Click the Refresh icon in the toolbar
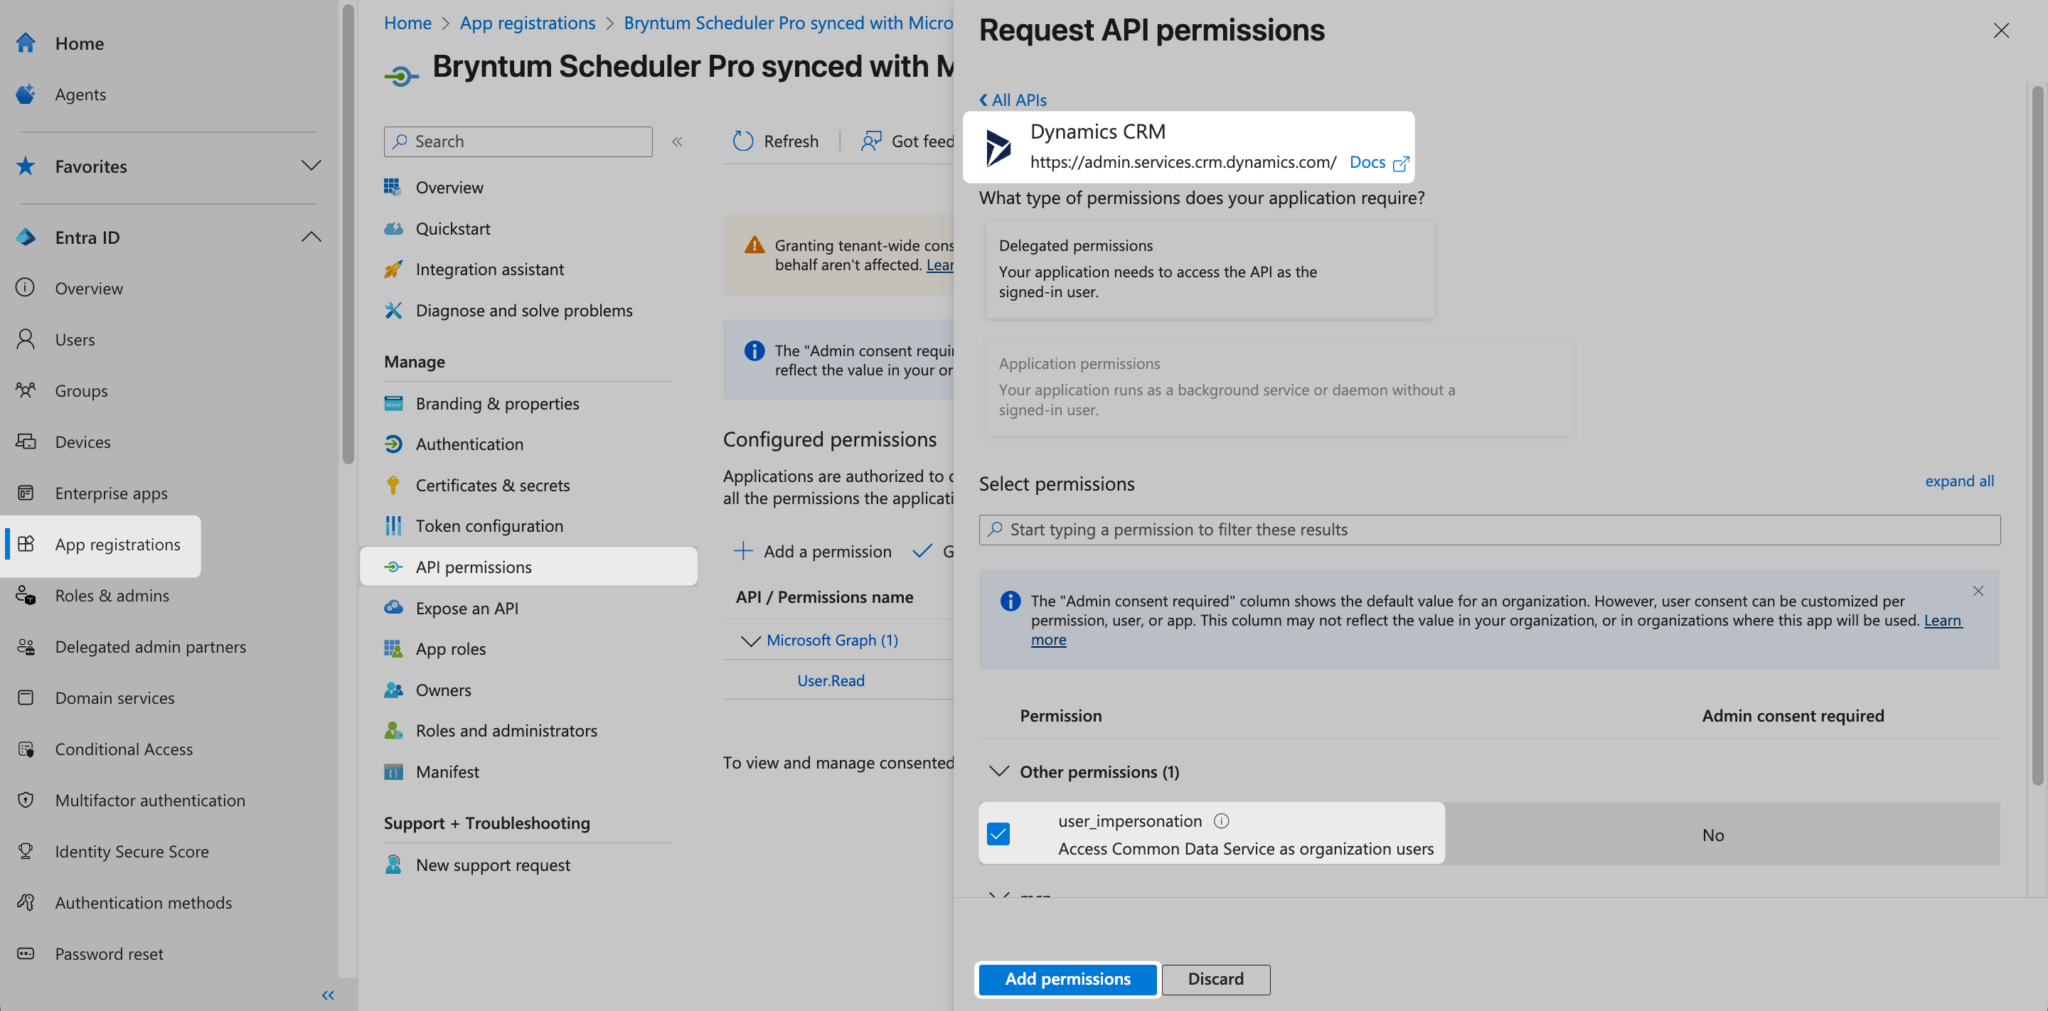The image size is (2048, 1011). (743, 141)
